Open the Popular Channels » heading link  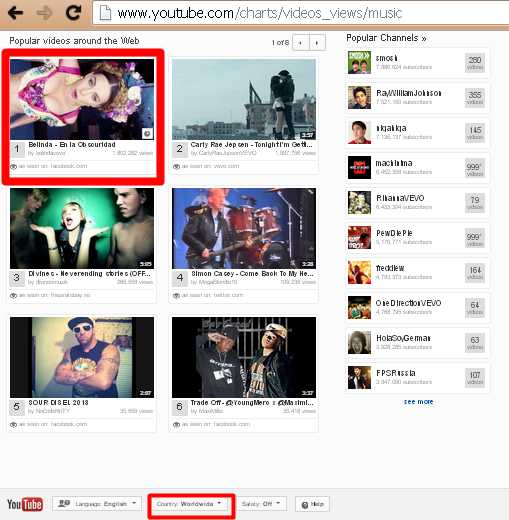[386, 38]
